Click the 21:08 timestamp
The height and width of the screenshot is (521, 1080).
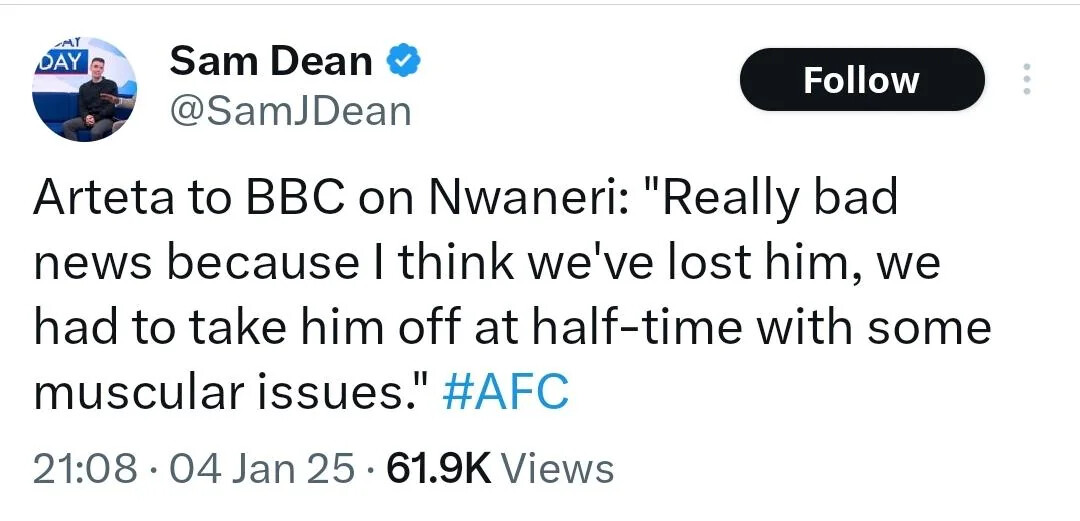[85, 470]
